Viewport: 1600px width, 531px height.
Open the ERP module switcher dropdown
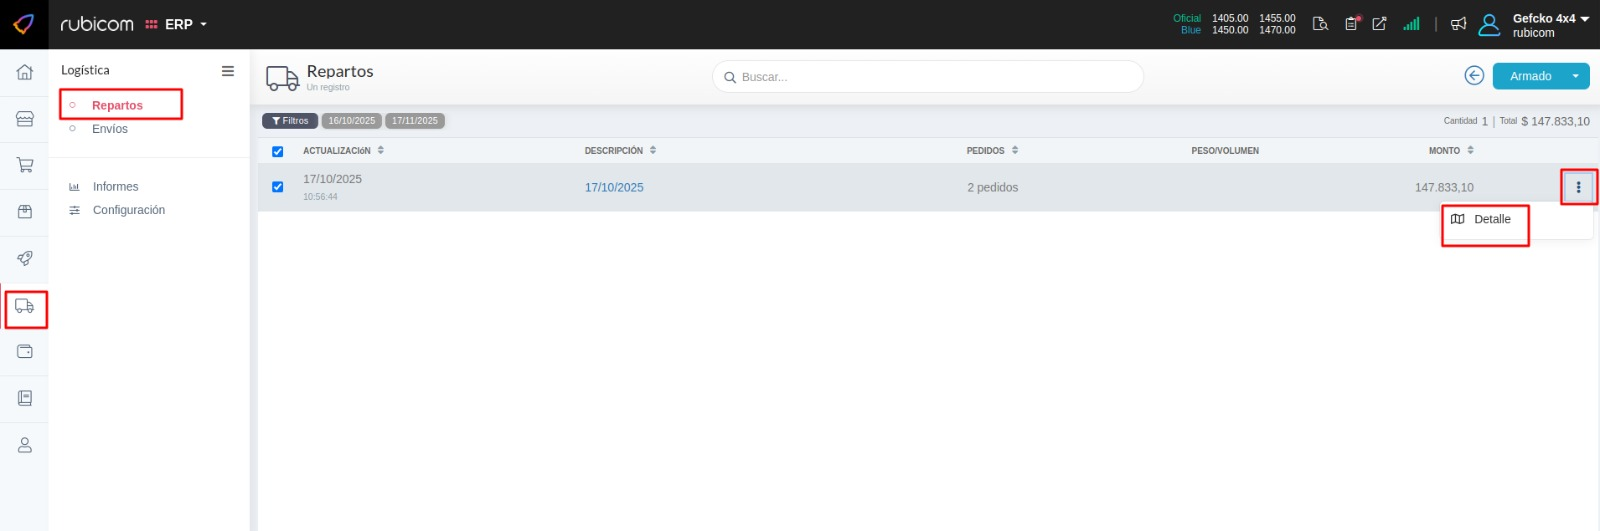tap(178, 24)
